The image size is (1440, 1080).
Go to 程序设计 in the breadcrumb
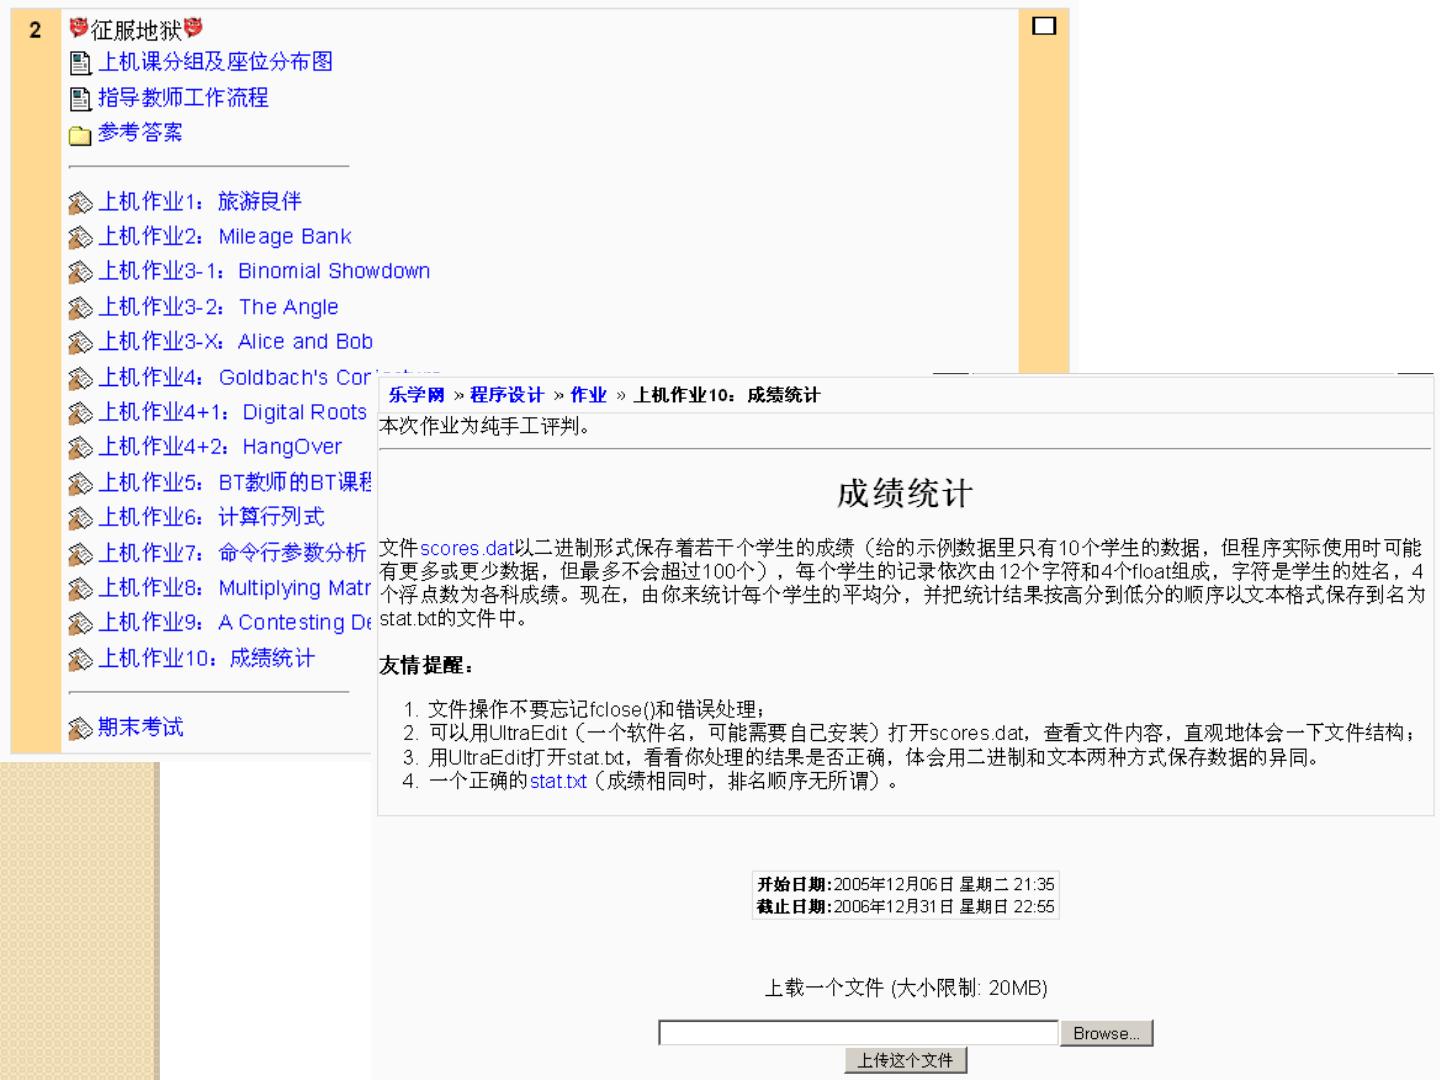507,395
